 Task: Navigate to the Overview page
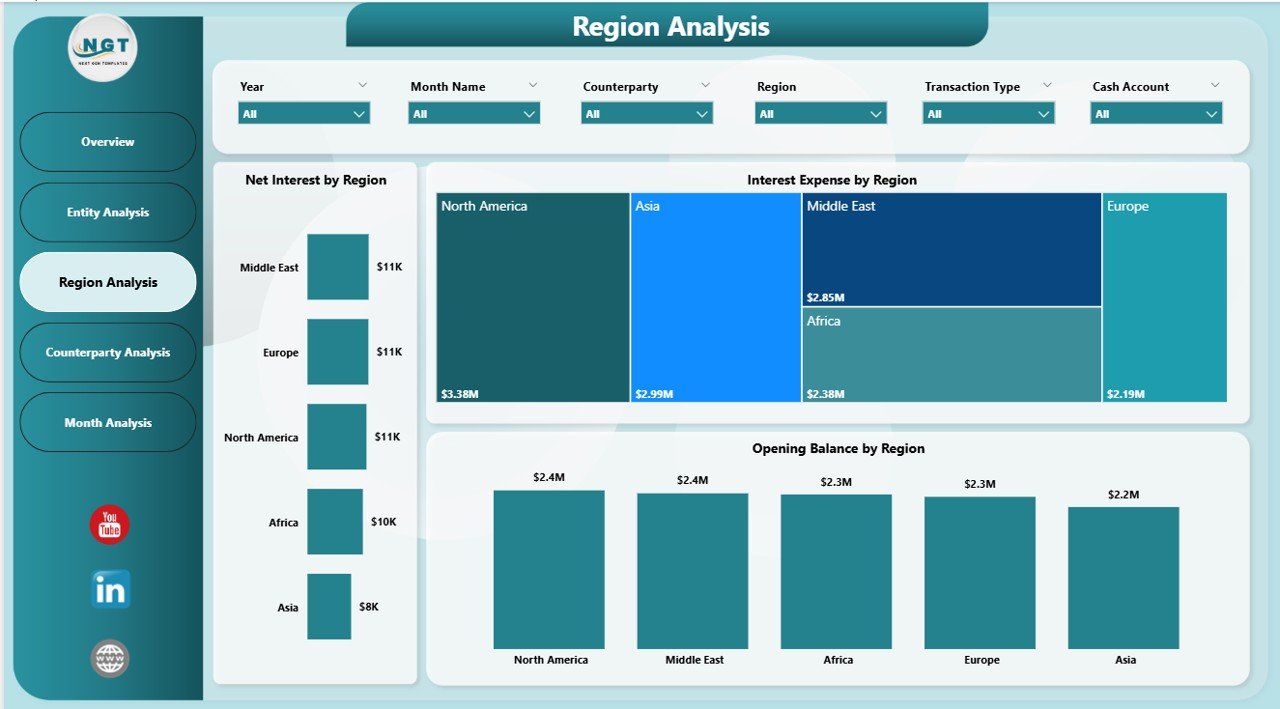click(x=107, y=141)
